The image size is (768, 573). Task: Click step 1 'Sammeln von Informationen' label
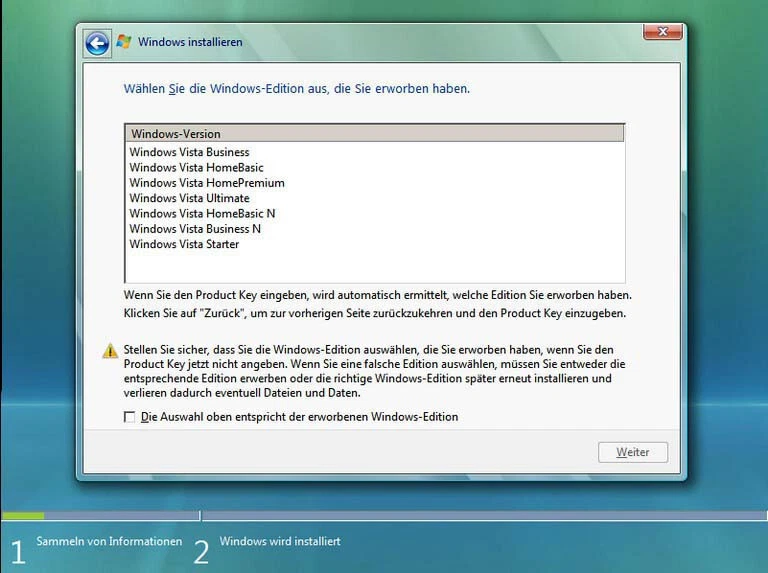point(109,541)
